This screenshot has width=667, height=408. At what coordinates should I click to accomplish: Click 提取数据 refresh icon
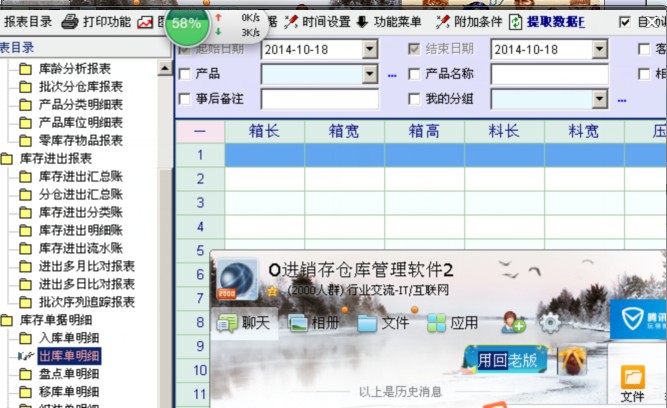516,21
